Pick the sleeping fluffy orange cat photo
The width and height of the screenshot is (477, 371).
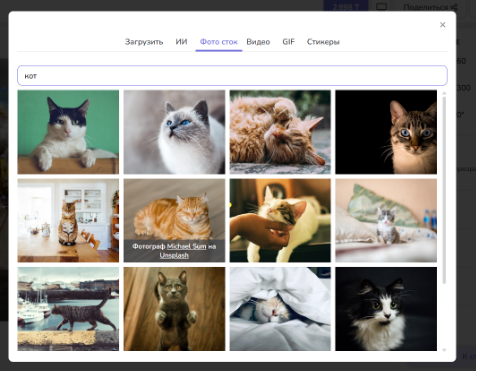click(280, 132)
